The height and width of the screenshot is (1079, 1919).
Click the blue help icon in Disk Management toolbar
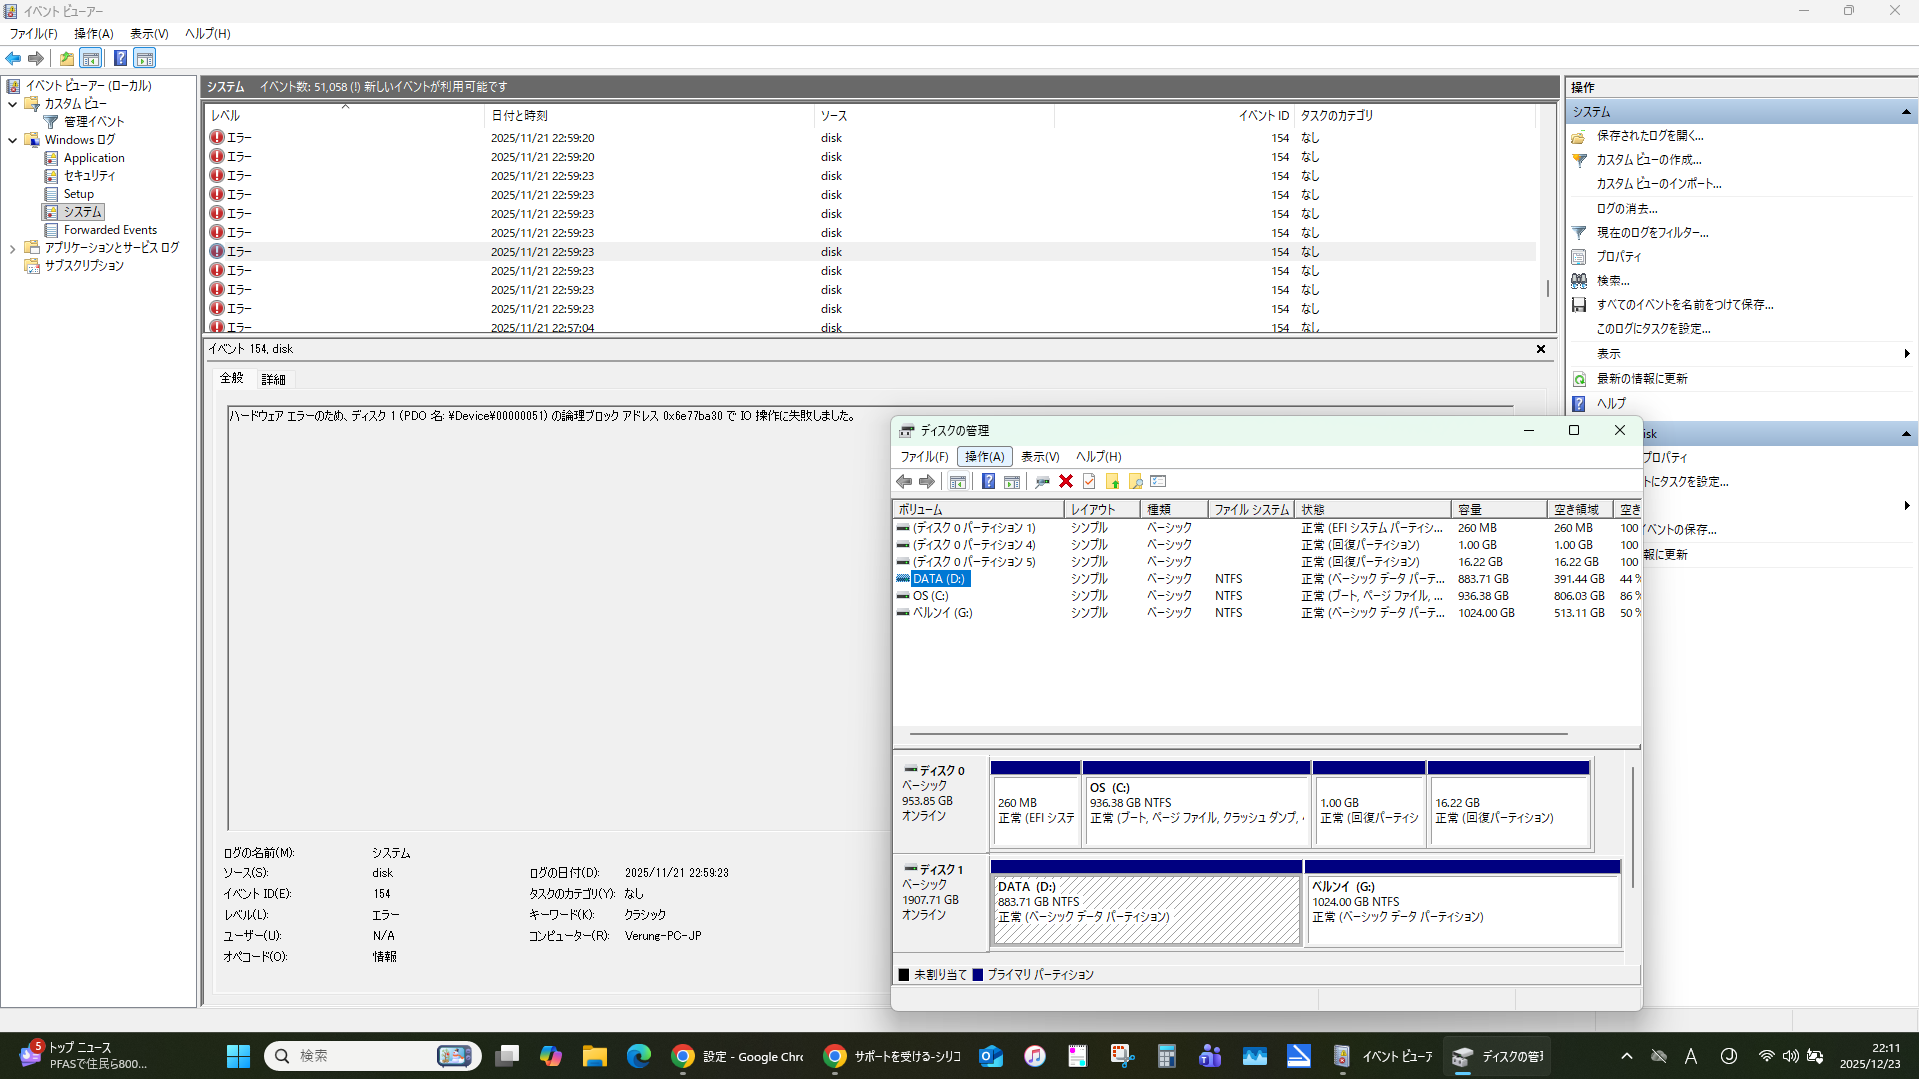[x=988, y=482]
